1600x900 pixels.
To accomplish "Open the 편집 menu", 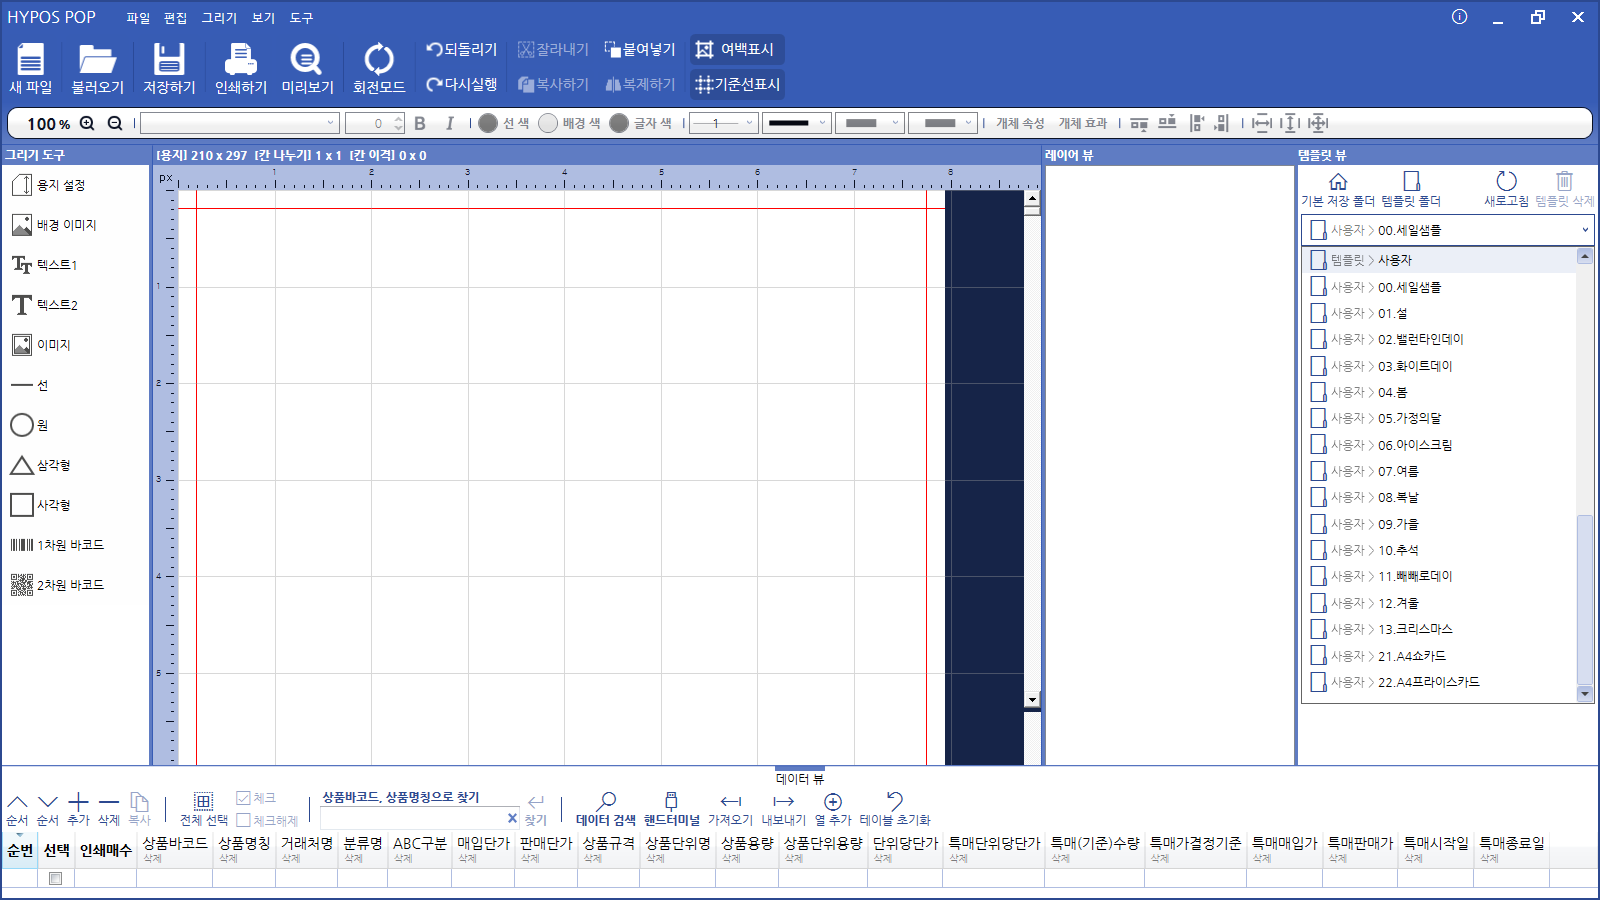I will (x=176, y=18).
